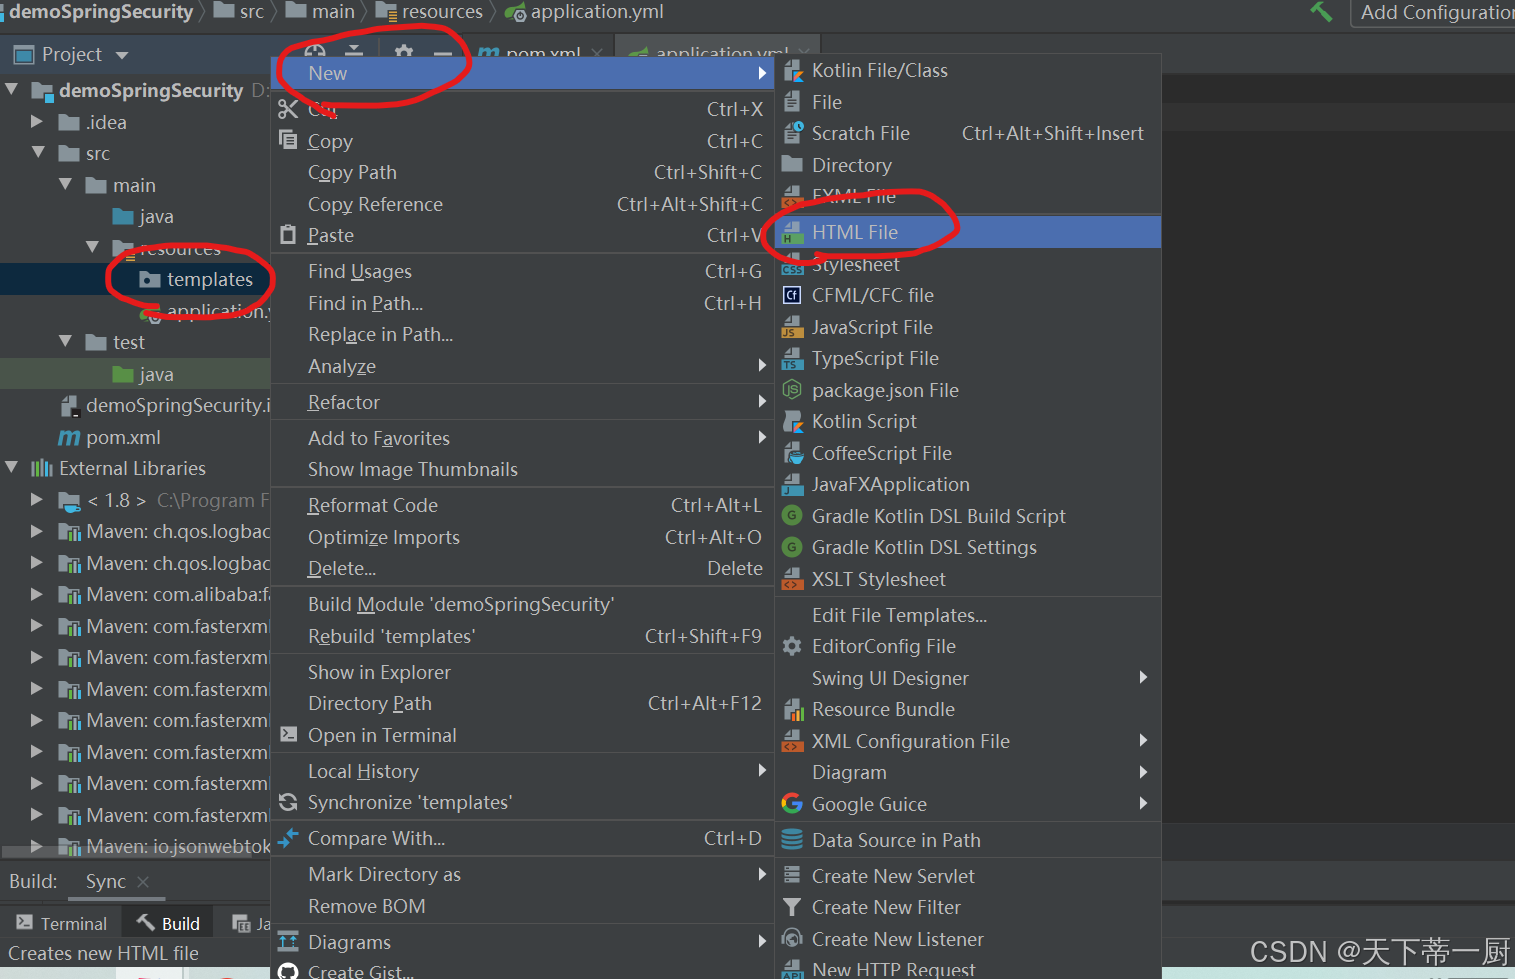Choose Compare With... entry
This screenshot has width=1515, height=979.
[x=523, y=838]
